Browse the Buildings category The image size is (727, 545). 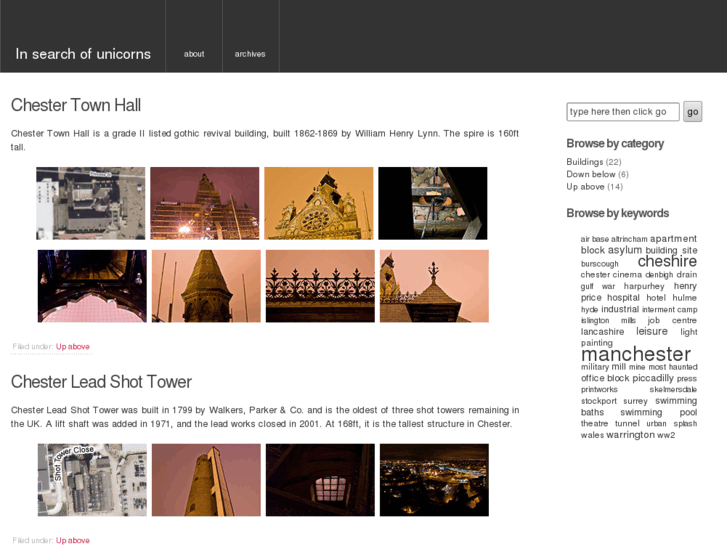pyautogui.click(x=585, y=162)
